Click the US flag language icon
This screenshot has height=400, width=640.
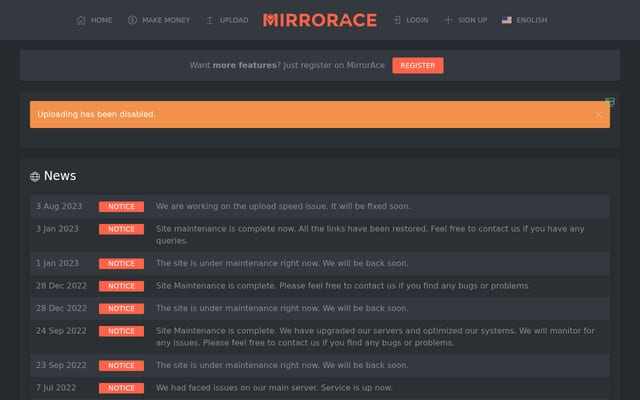point(507,20)
